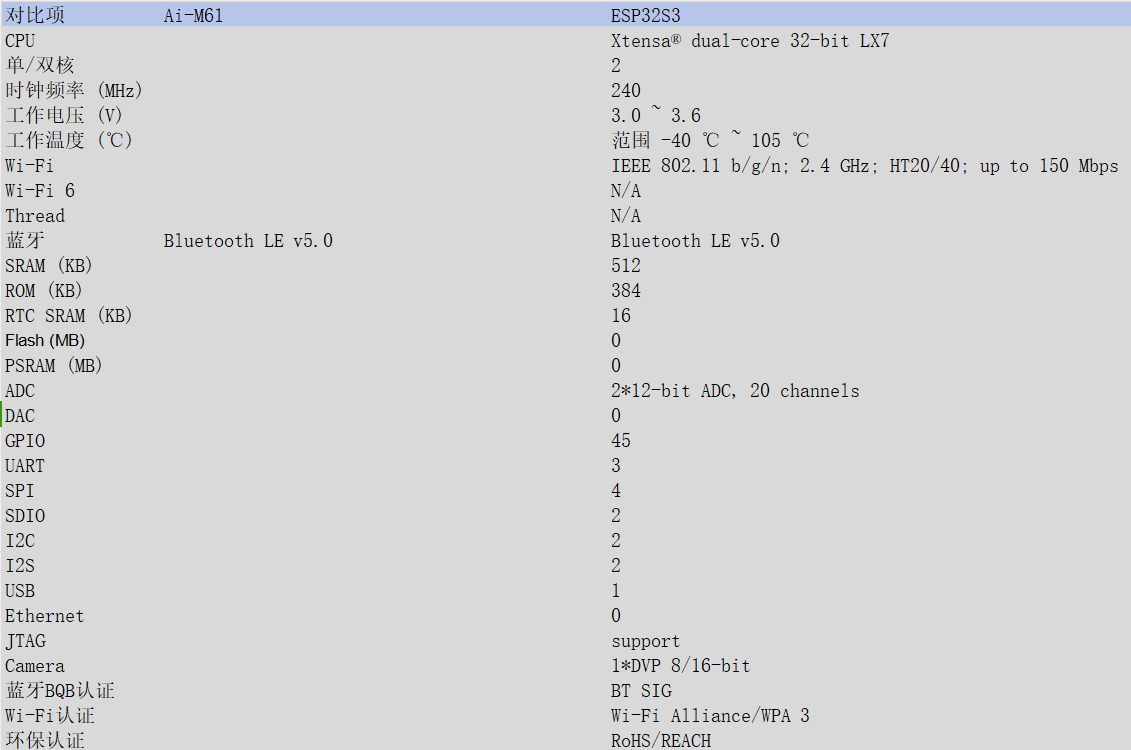Select the ESP32S3 header cell
This screenshot has height=750, width=1131.
[x=646, y=16]
